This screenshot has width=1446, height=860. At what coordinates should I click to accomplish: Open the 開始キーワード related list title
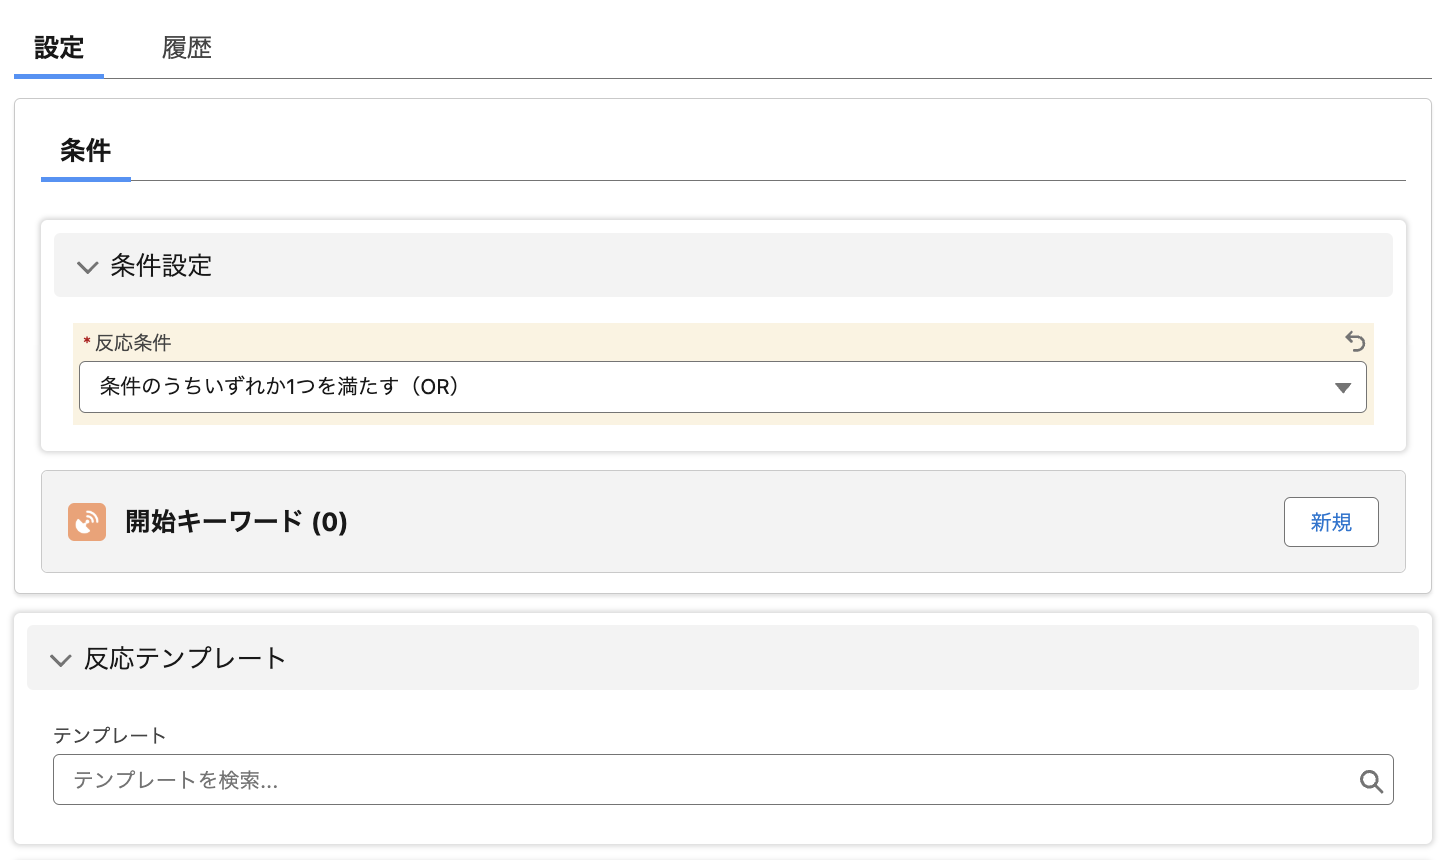pyautogui.click(x=214, y=522)
